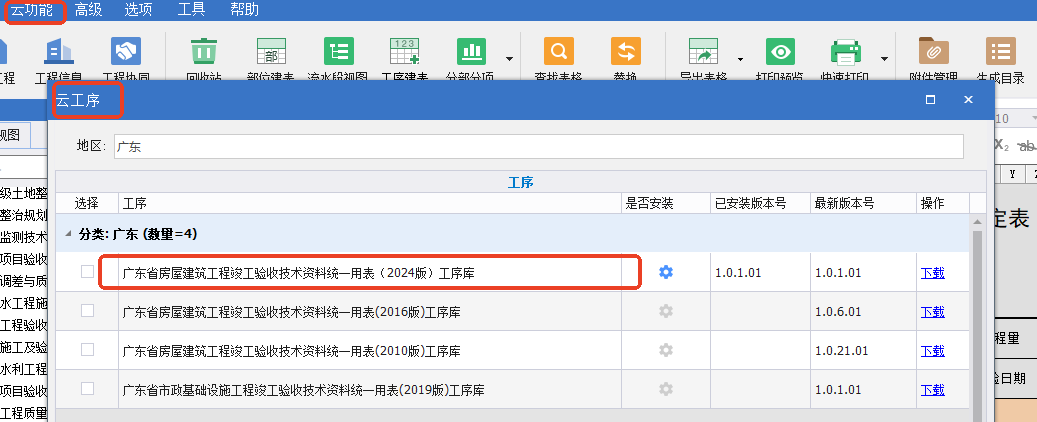Collapse the 分类: 广东 group
The height and width of the screenshot is (422, 1037).
(69, 234)
